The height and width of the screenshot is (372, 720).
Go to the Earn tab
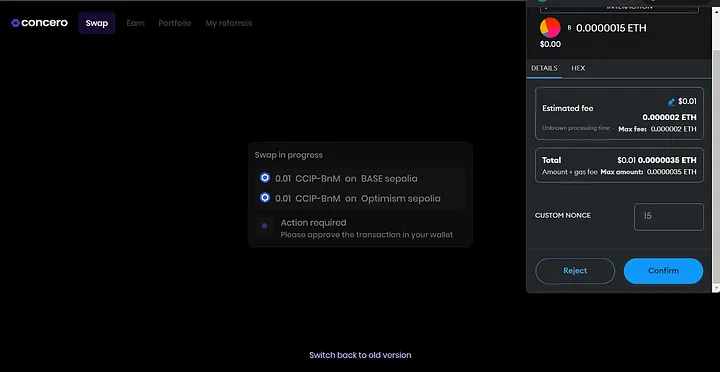135,23
